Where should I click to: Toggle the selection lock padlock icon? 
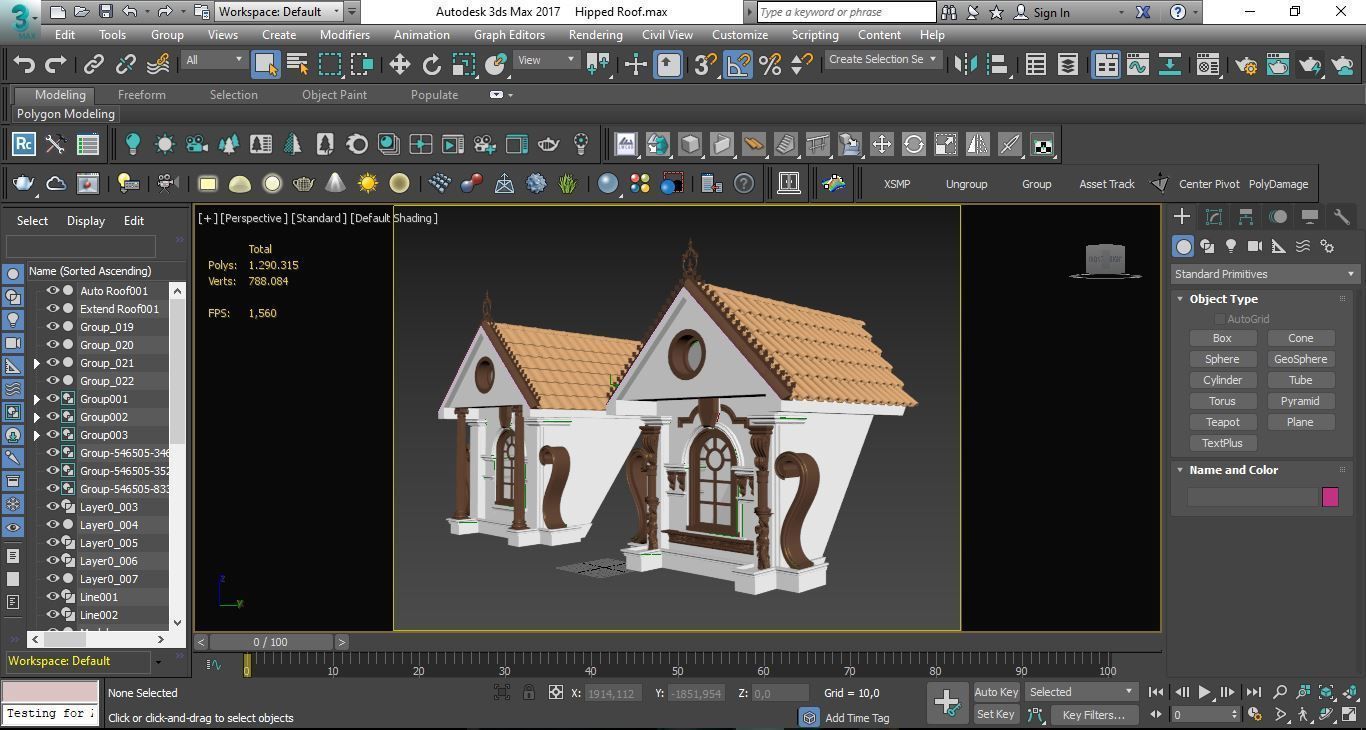click(529, 692)
